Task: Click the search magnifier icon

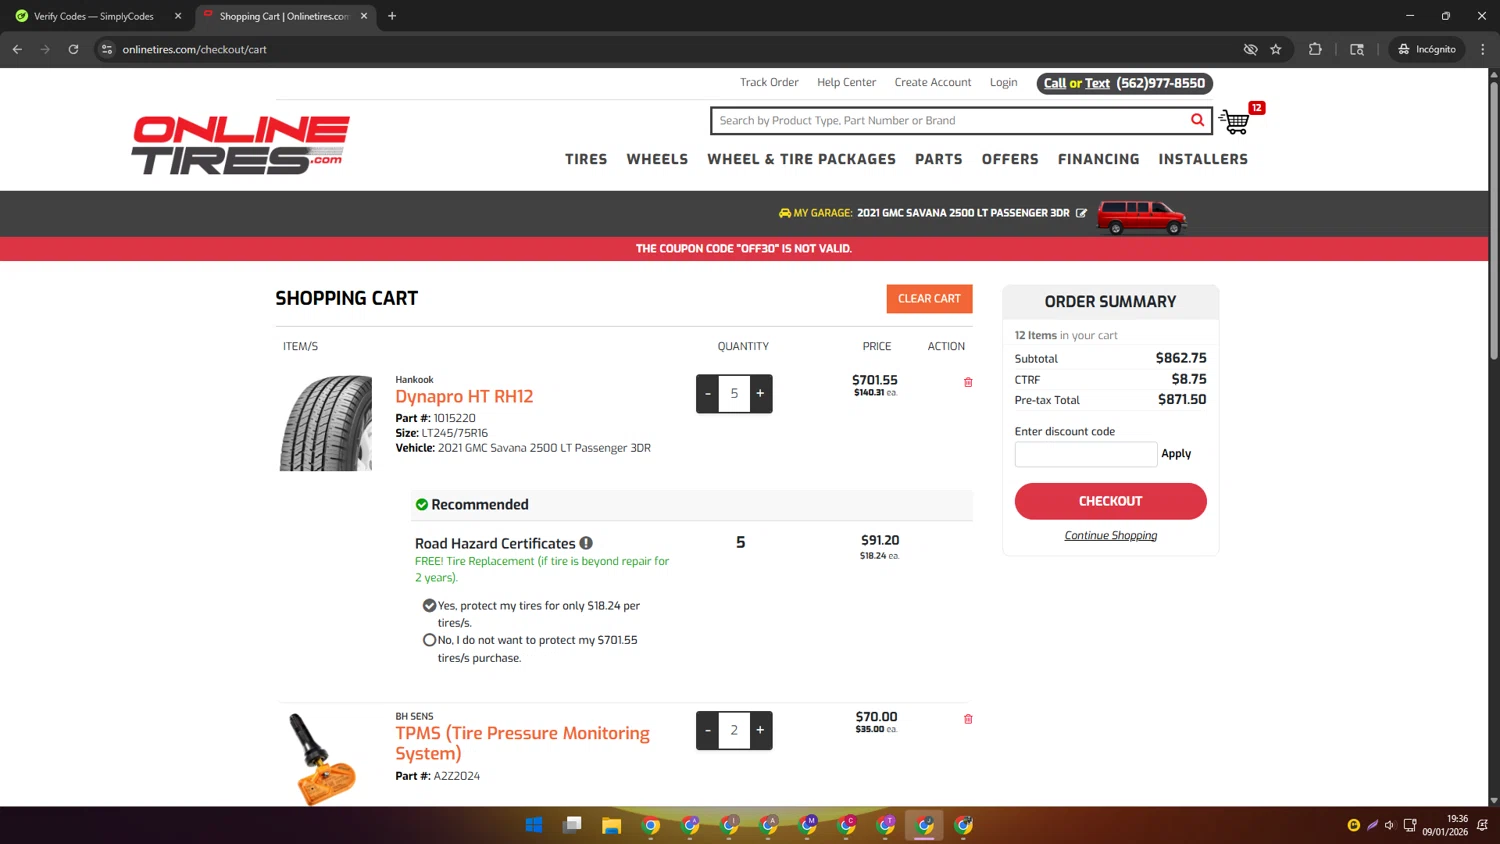Action: pyautogui.click(x=1197, y=120)
